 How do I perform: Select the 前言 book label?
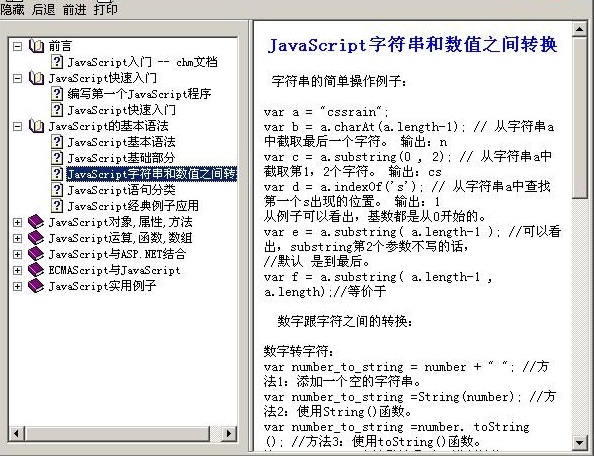point(60,46)
